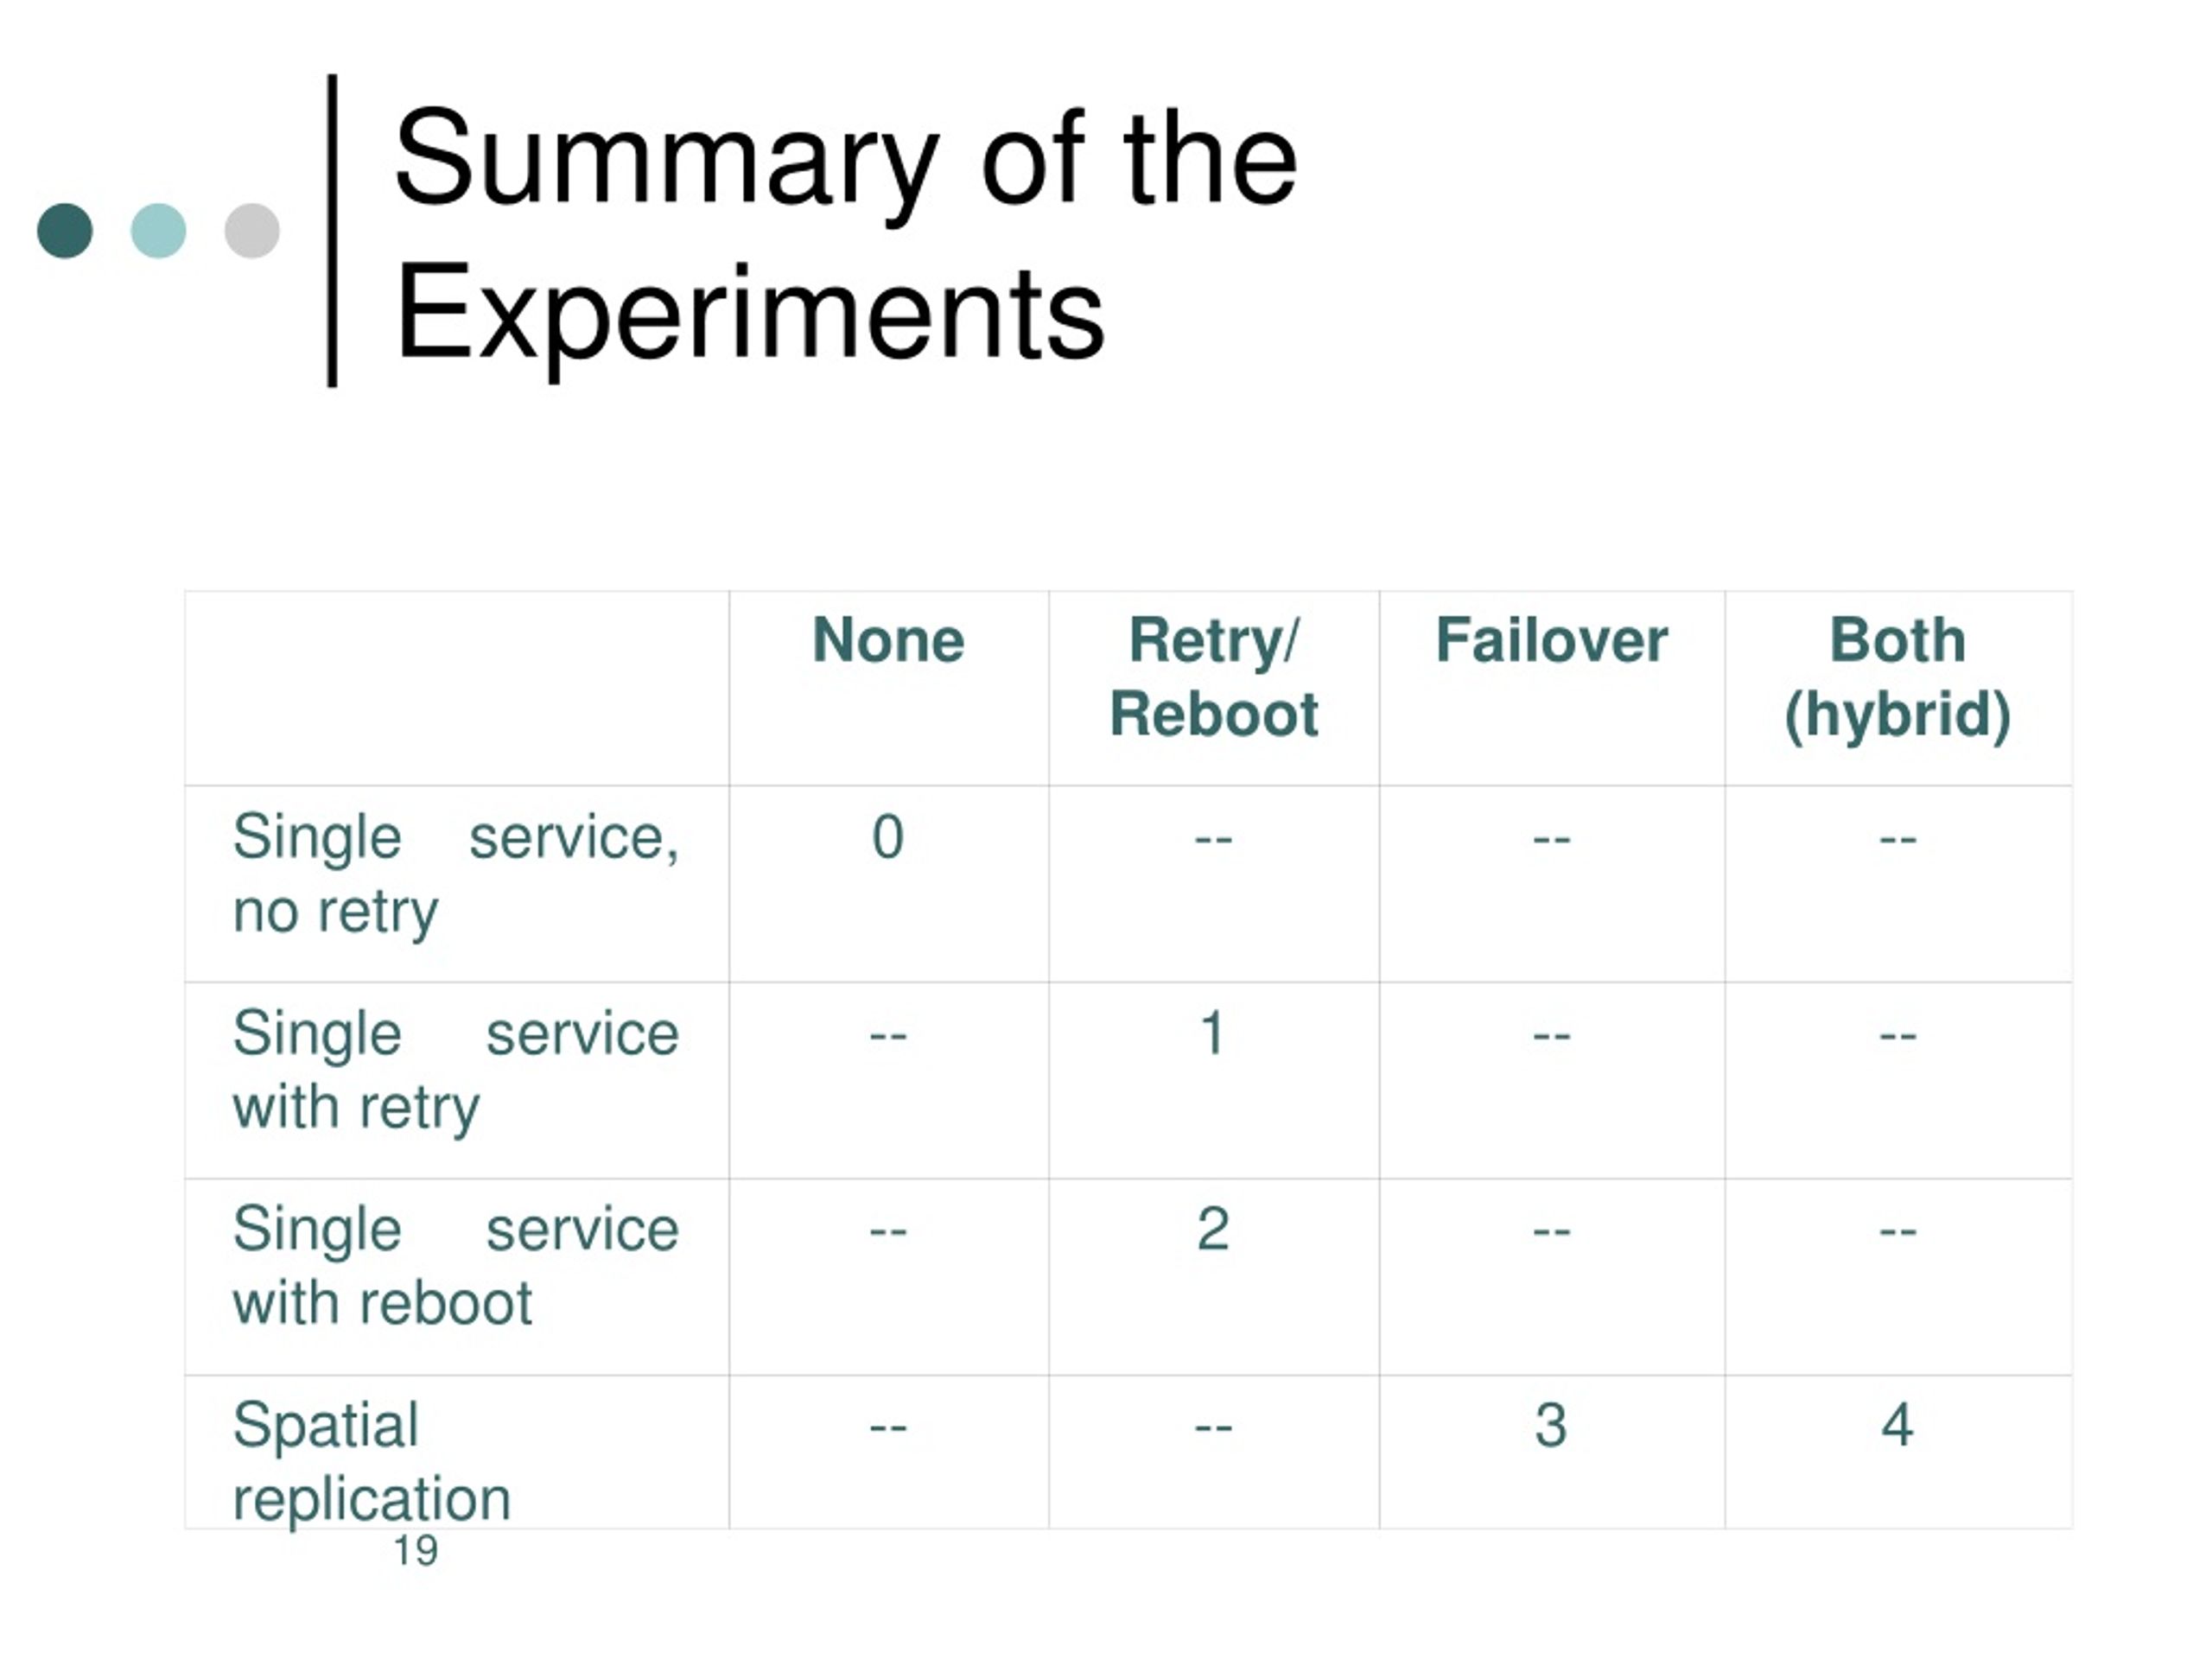Click the 'Spatial replication' row label

pos(372,1462)
